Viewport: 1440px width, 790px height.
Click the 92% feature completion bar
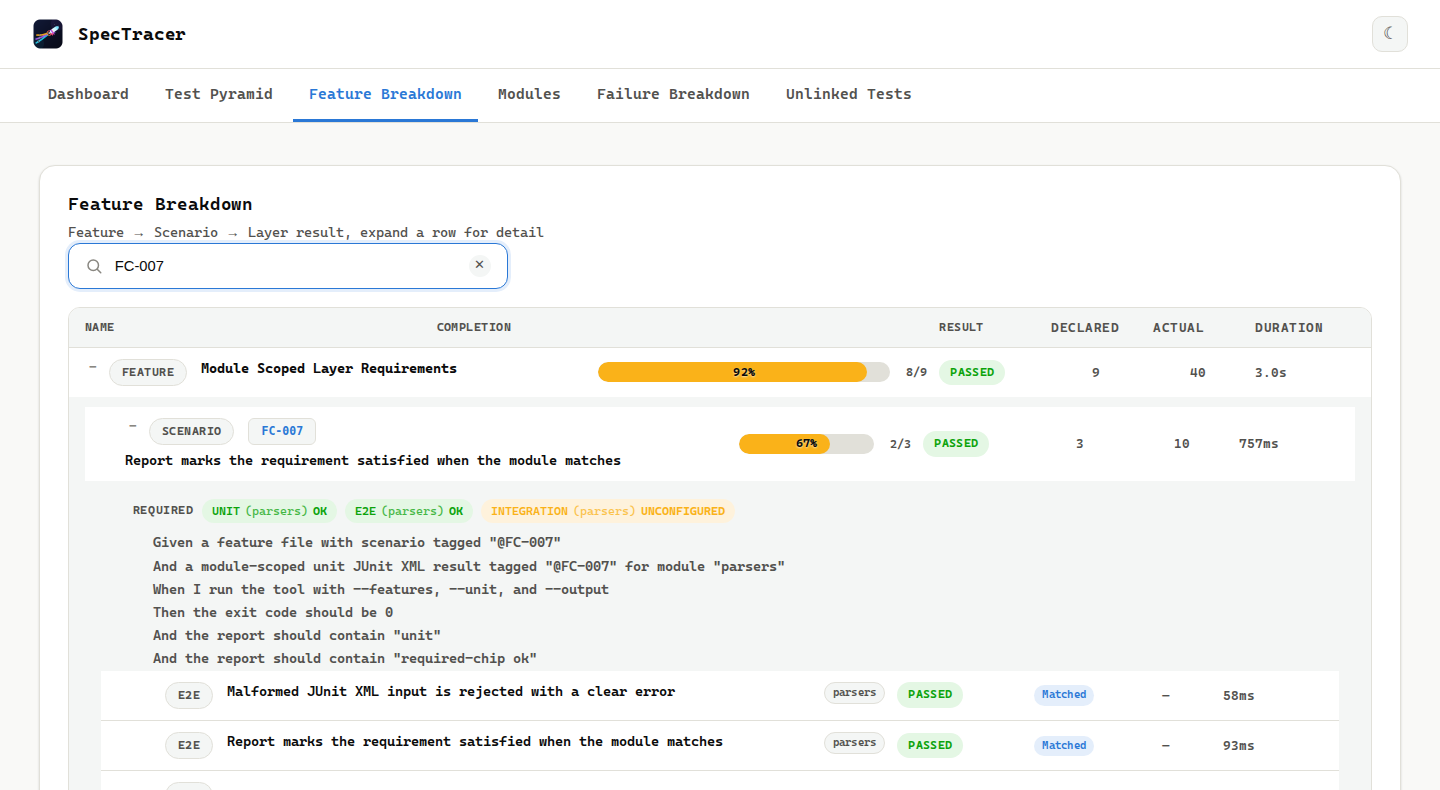pos(743,372)
